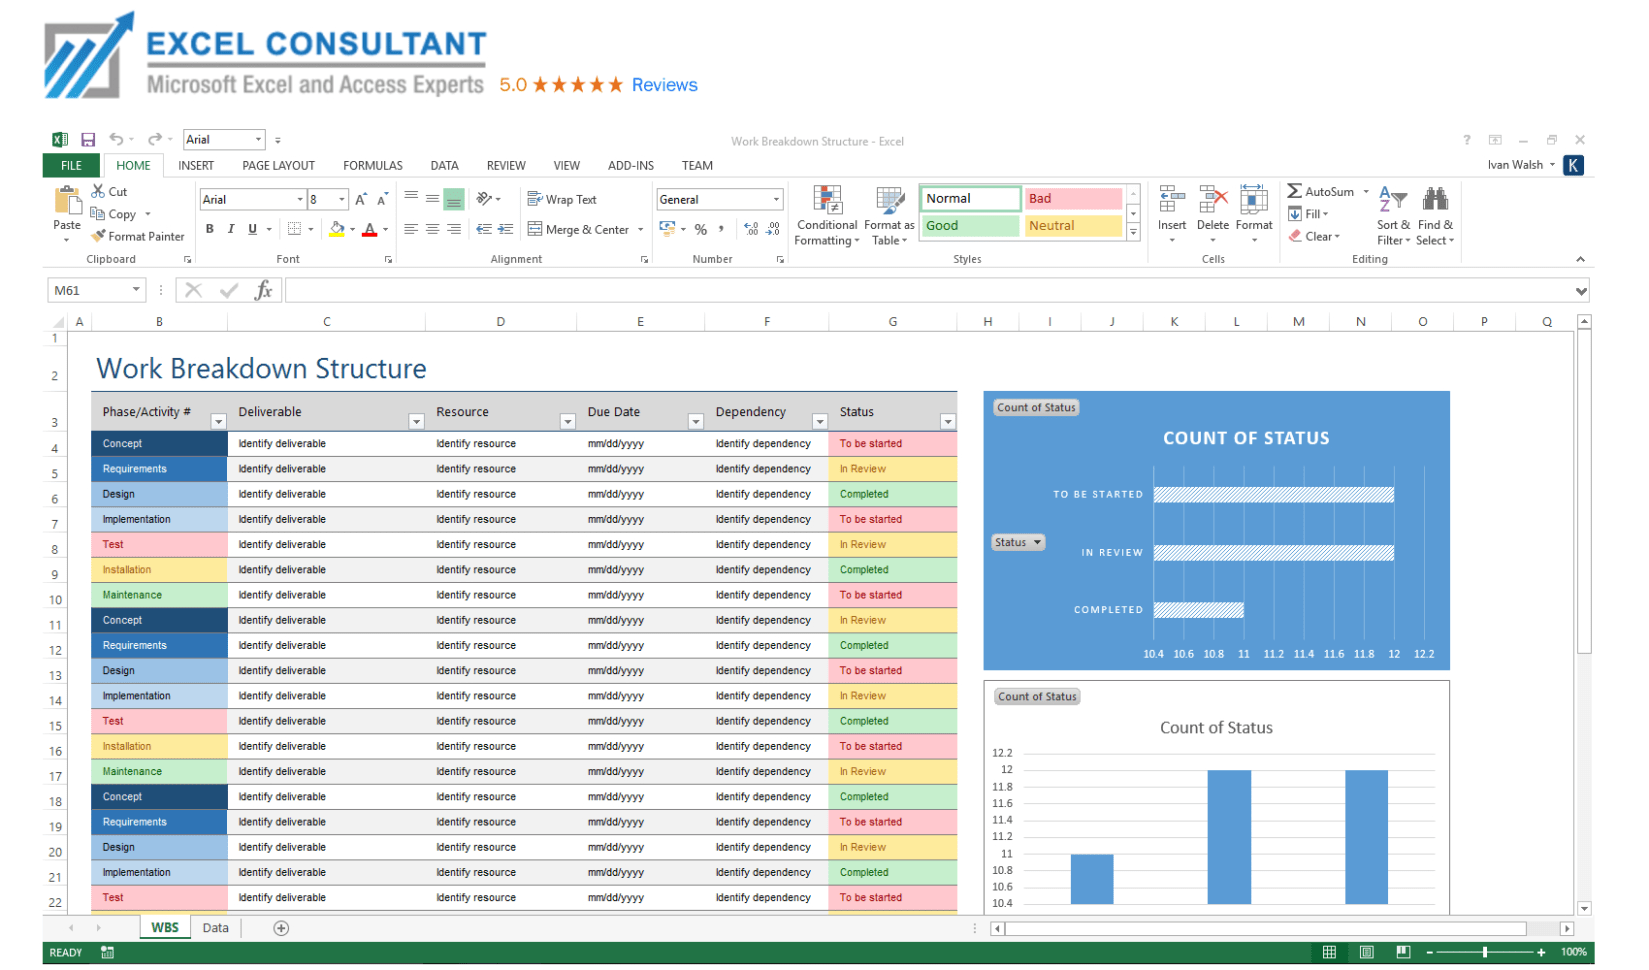Viewport: 1649px width, 970px height.
Task: Toggle italic formatting
Action: coord(231,229)
